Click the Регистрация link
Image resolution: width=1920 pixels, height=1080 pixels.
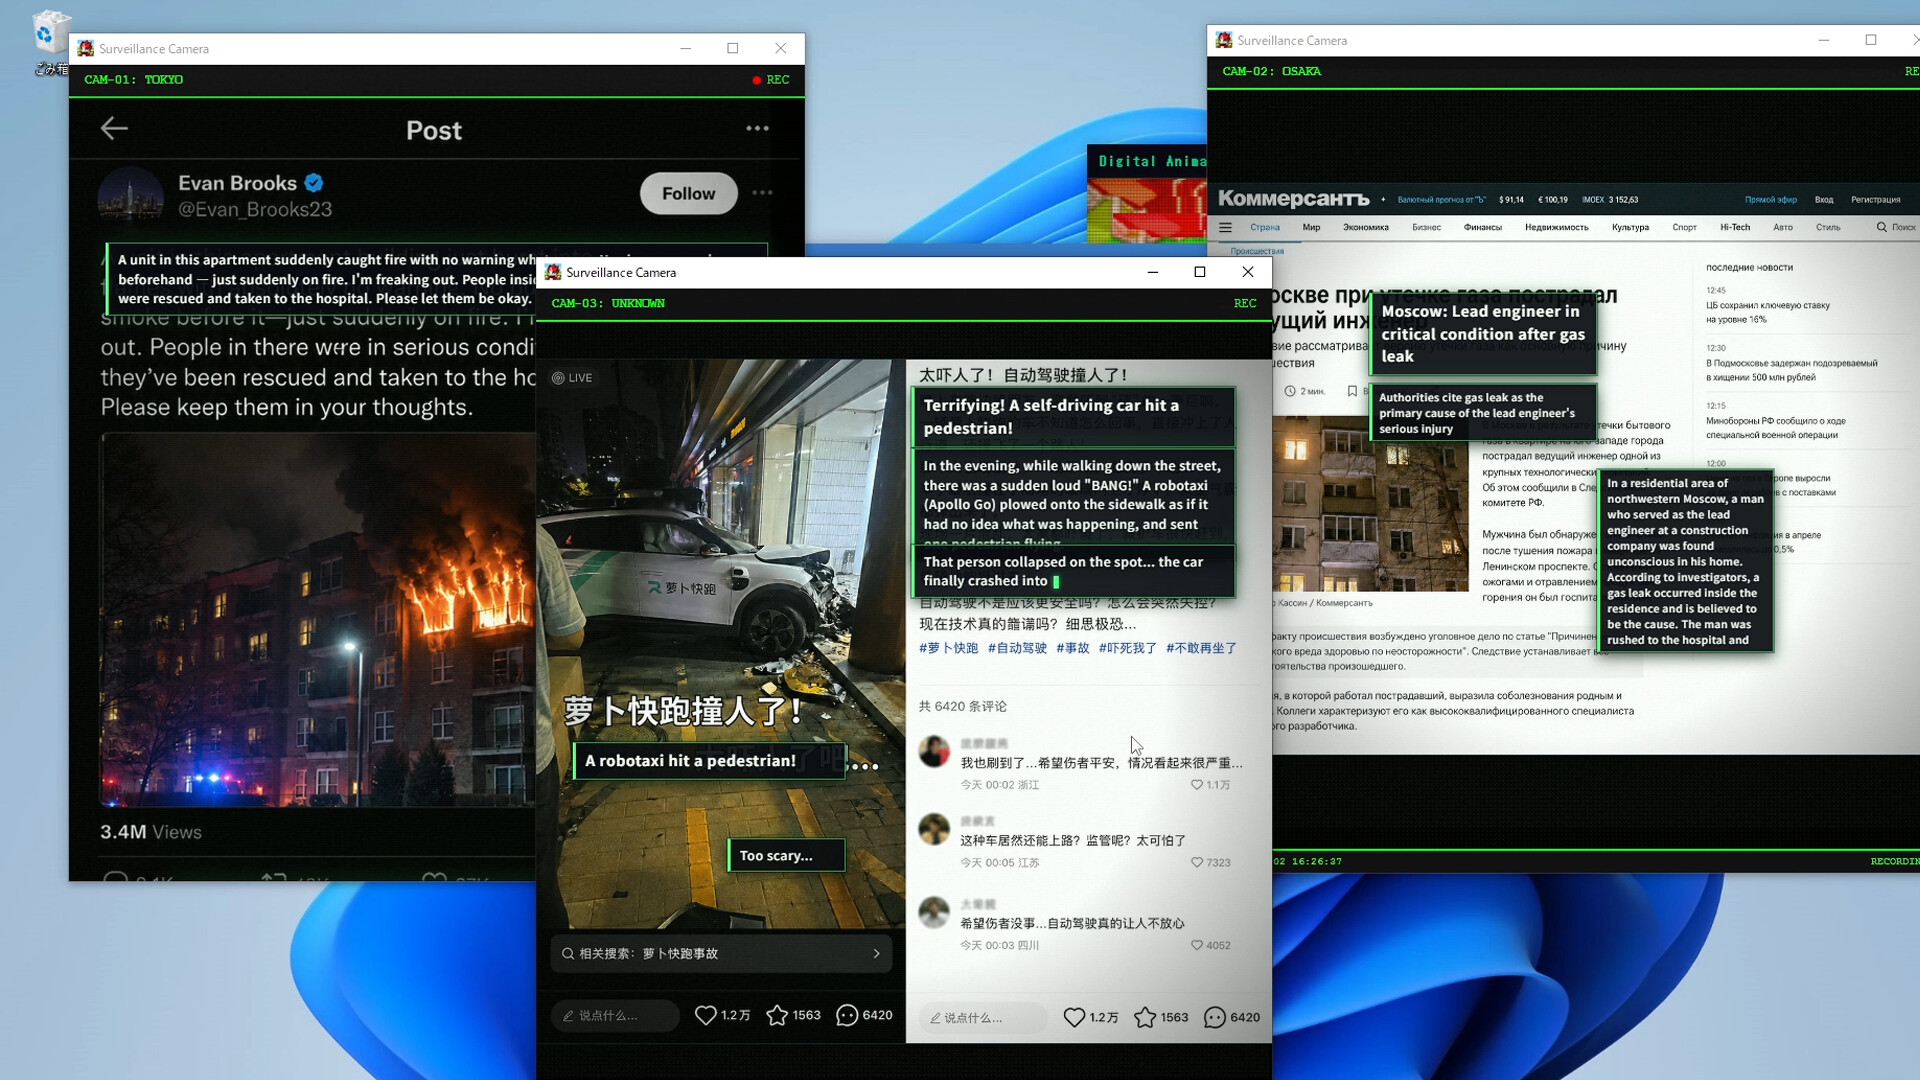tap(1875, 200)
